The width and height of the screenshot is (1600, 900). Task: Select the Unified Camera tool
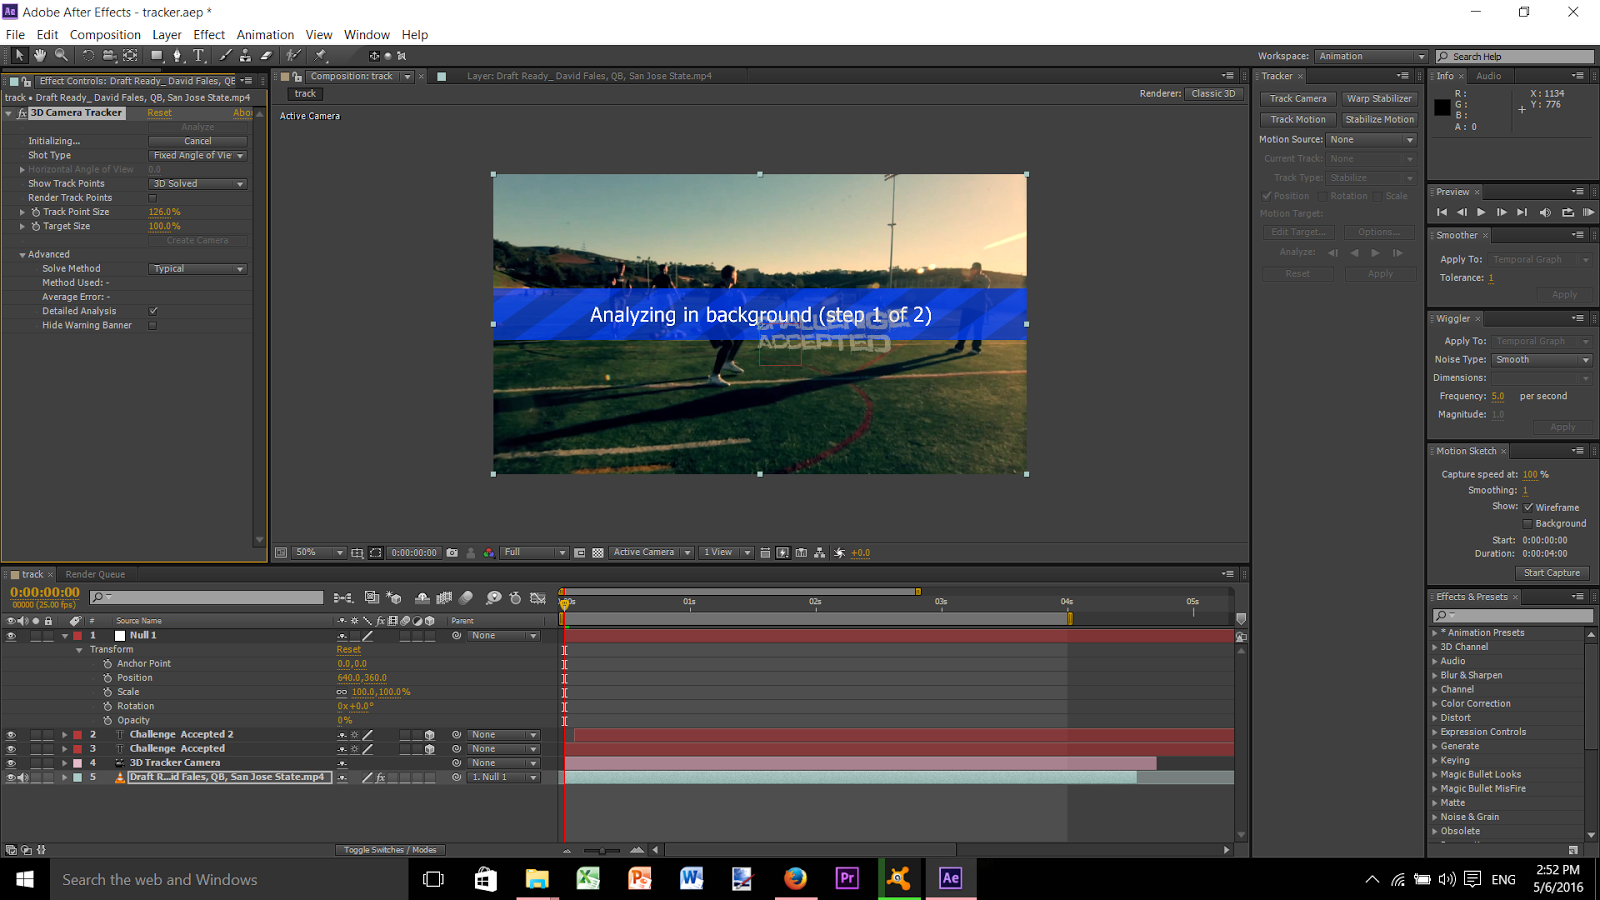point(109,56)
